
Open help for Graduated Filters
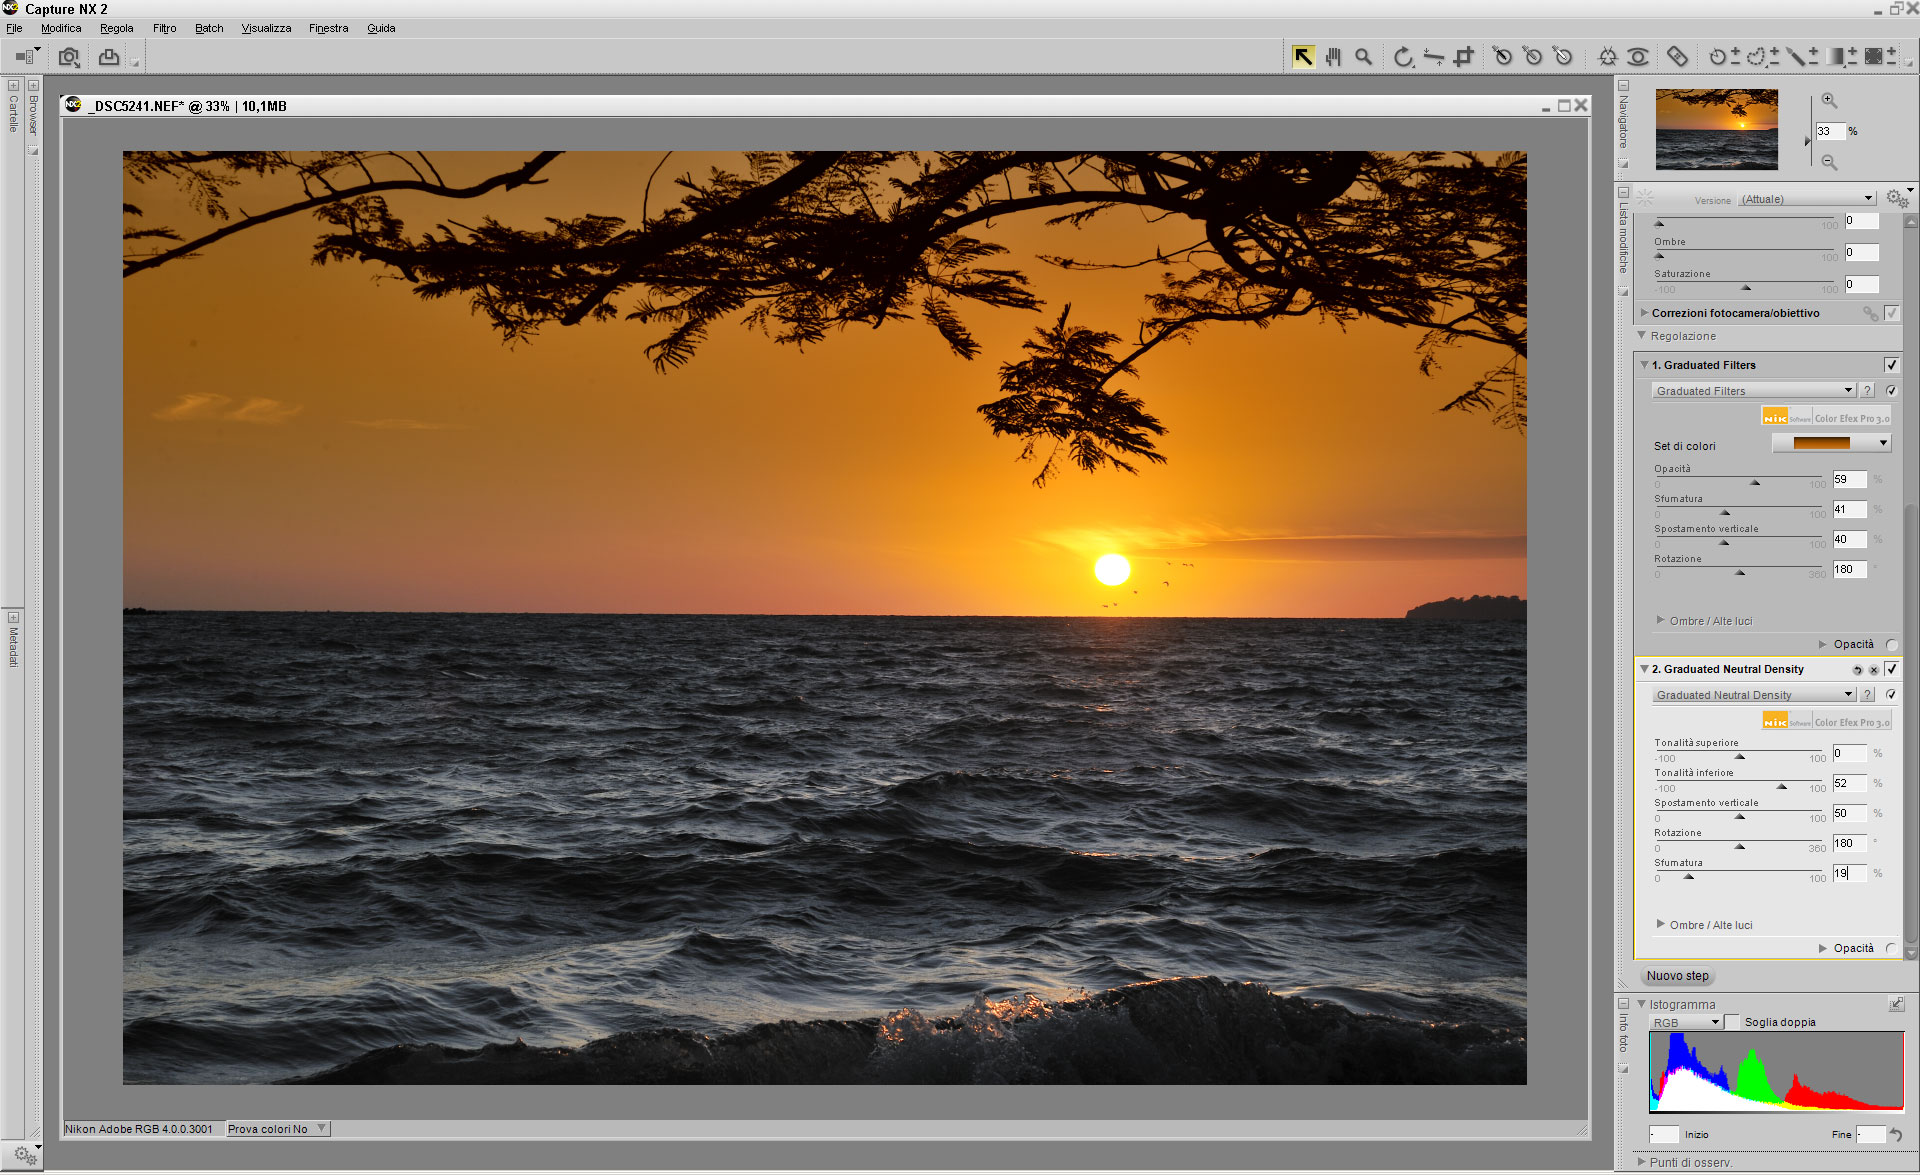coord(1867,391)
